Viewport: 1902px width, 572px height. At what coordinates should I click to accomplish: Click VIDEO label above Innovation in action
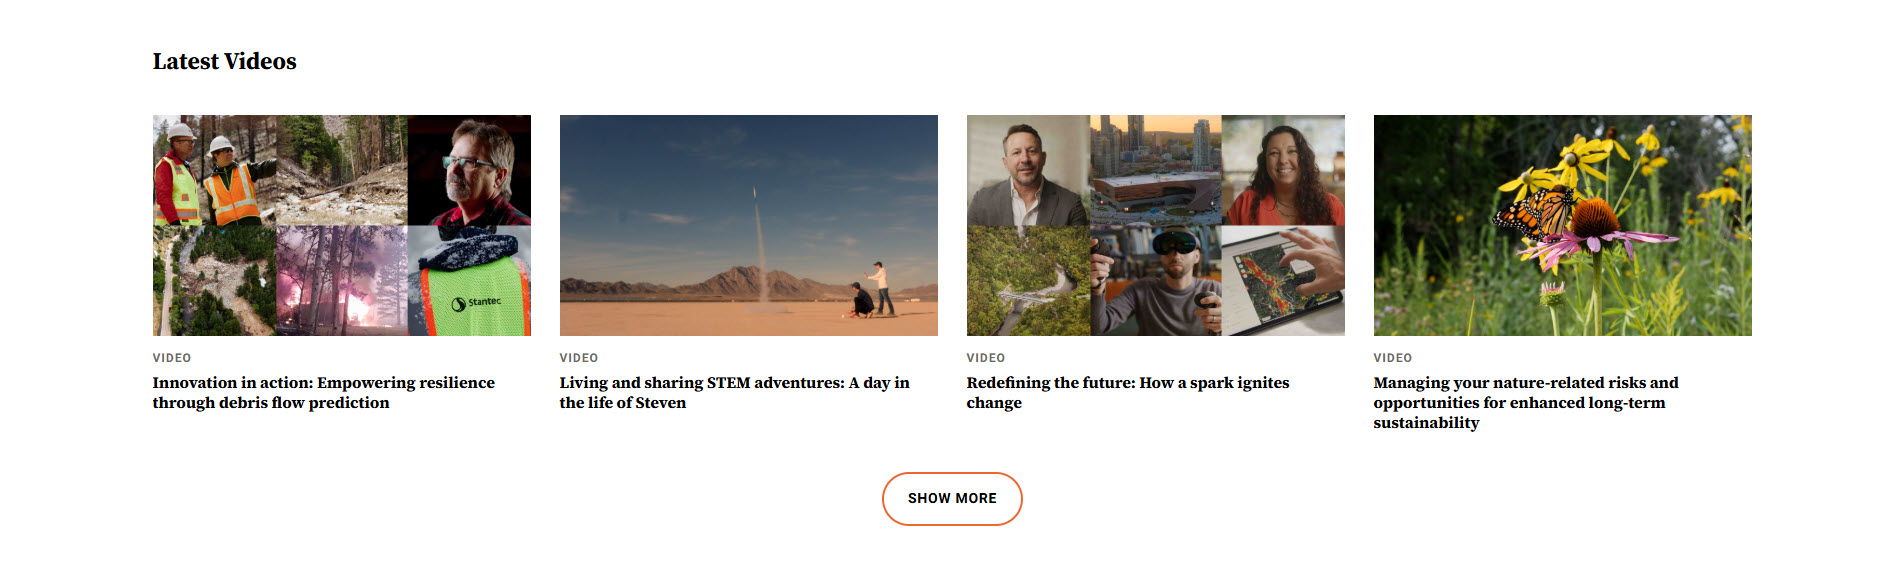click(x=172, y=358)
